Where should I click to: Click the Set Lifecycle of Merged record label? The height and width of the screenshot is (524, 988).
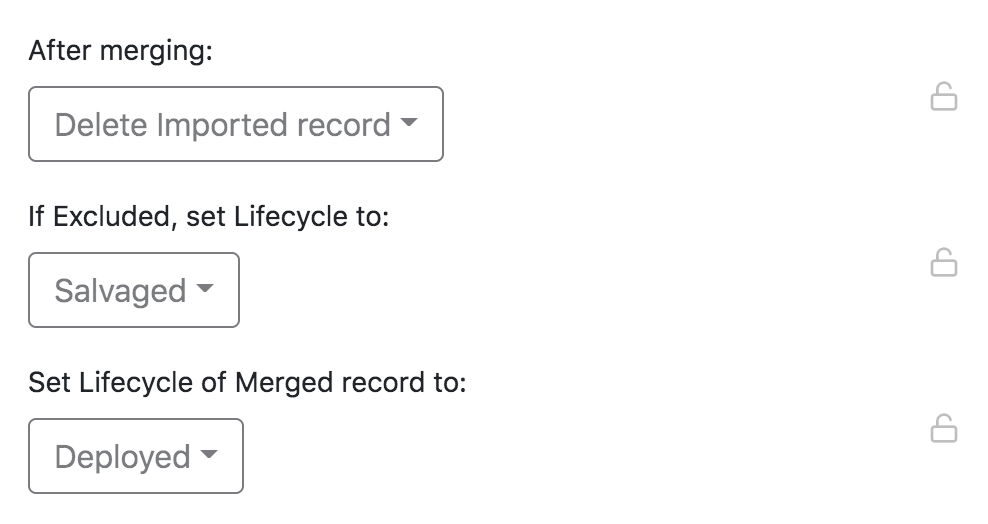point(247,382)
